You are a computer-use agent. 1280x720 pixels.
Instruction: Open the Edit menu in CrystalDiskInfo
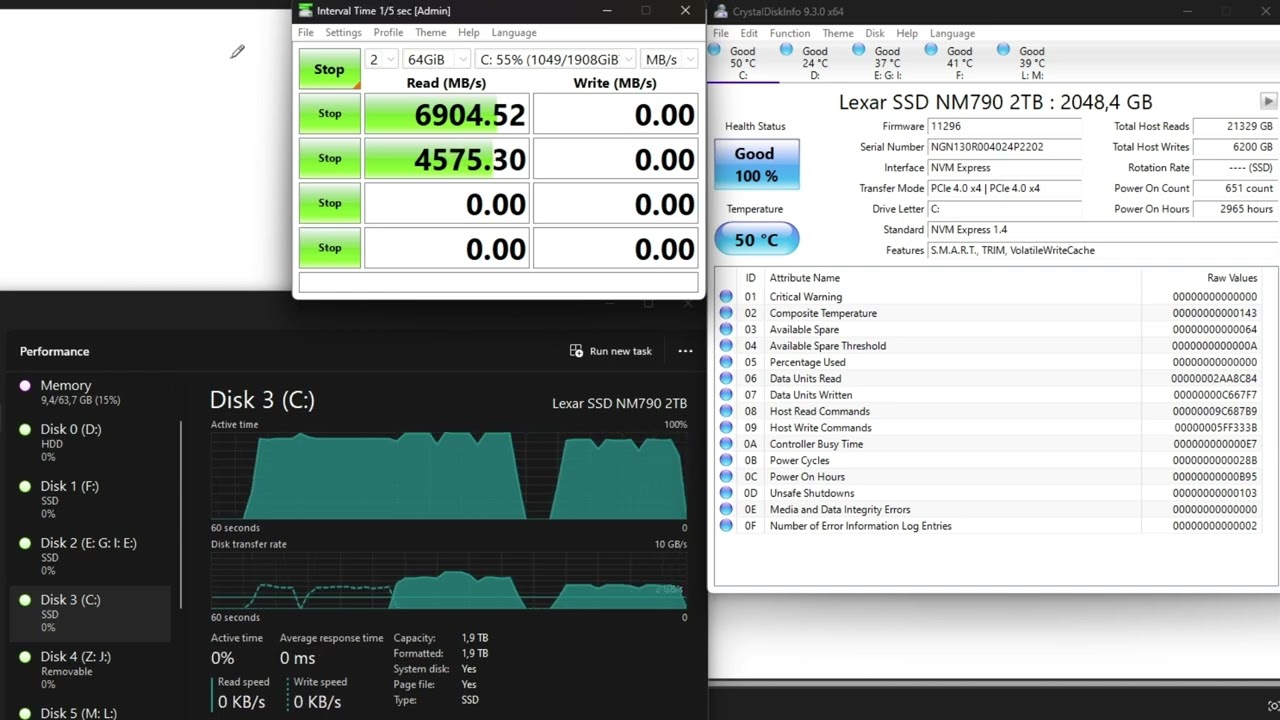tap(749, 33)
